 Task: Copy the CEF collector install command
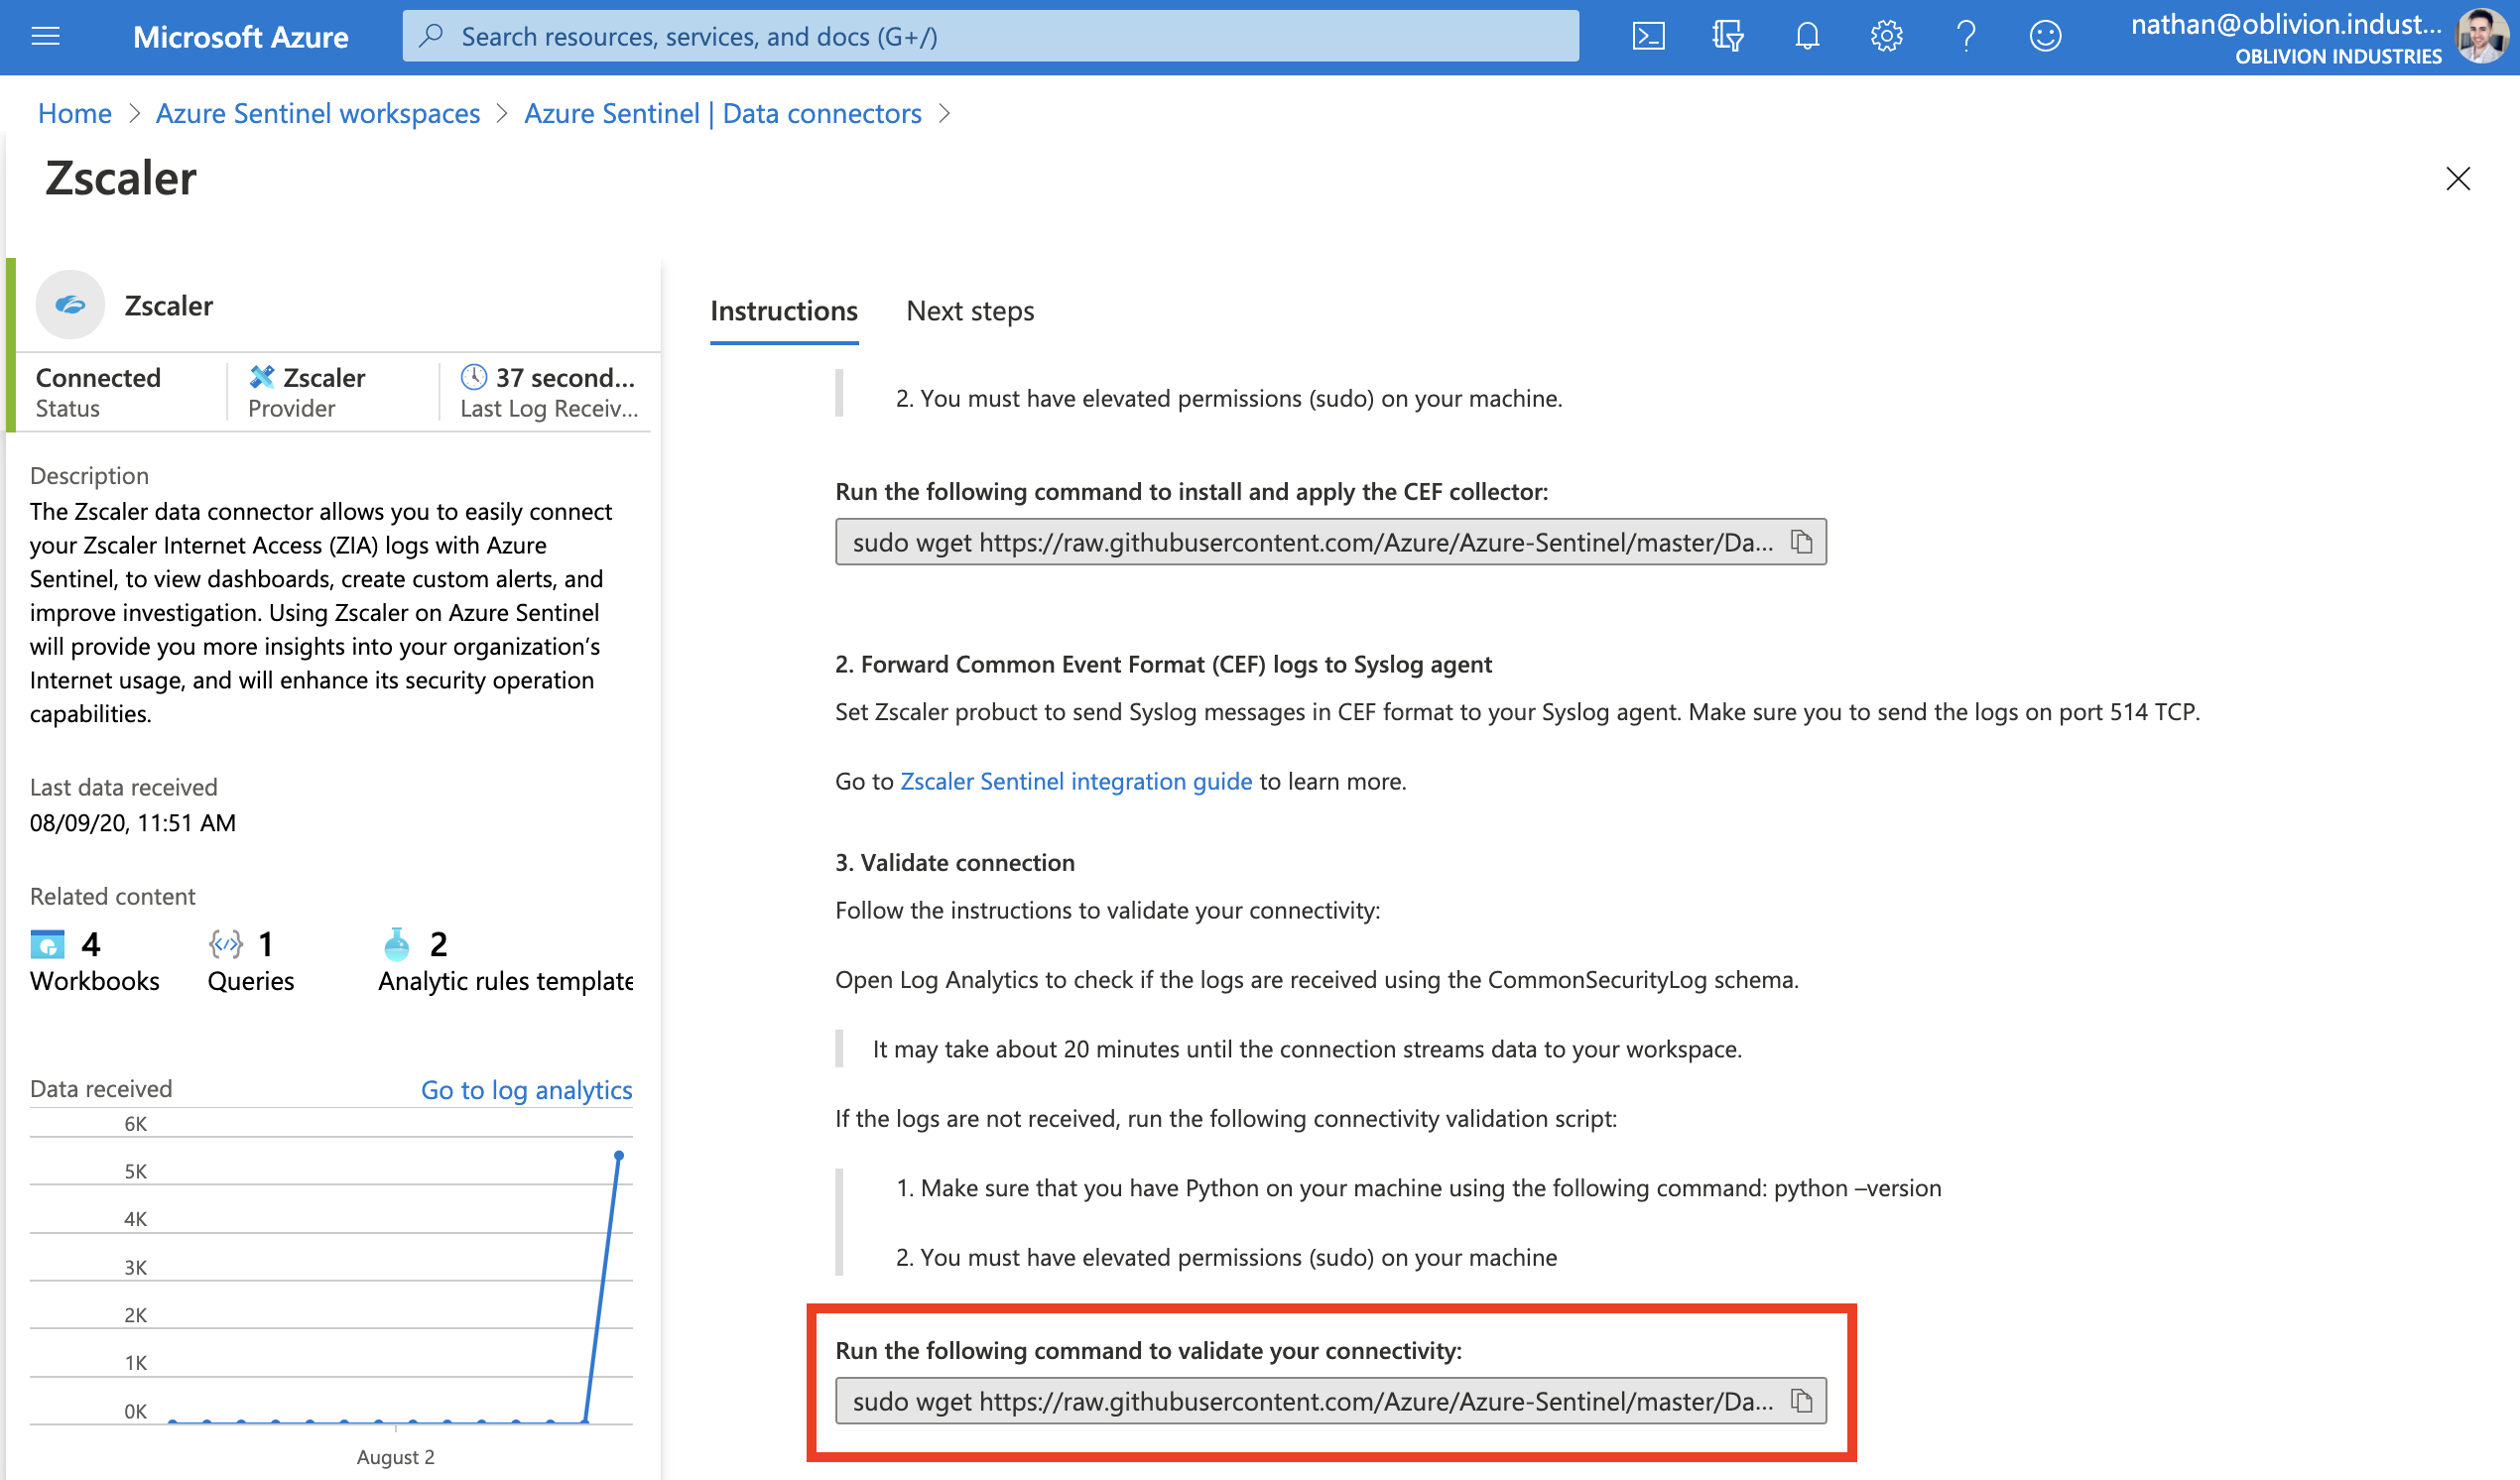click(1801, 542)
